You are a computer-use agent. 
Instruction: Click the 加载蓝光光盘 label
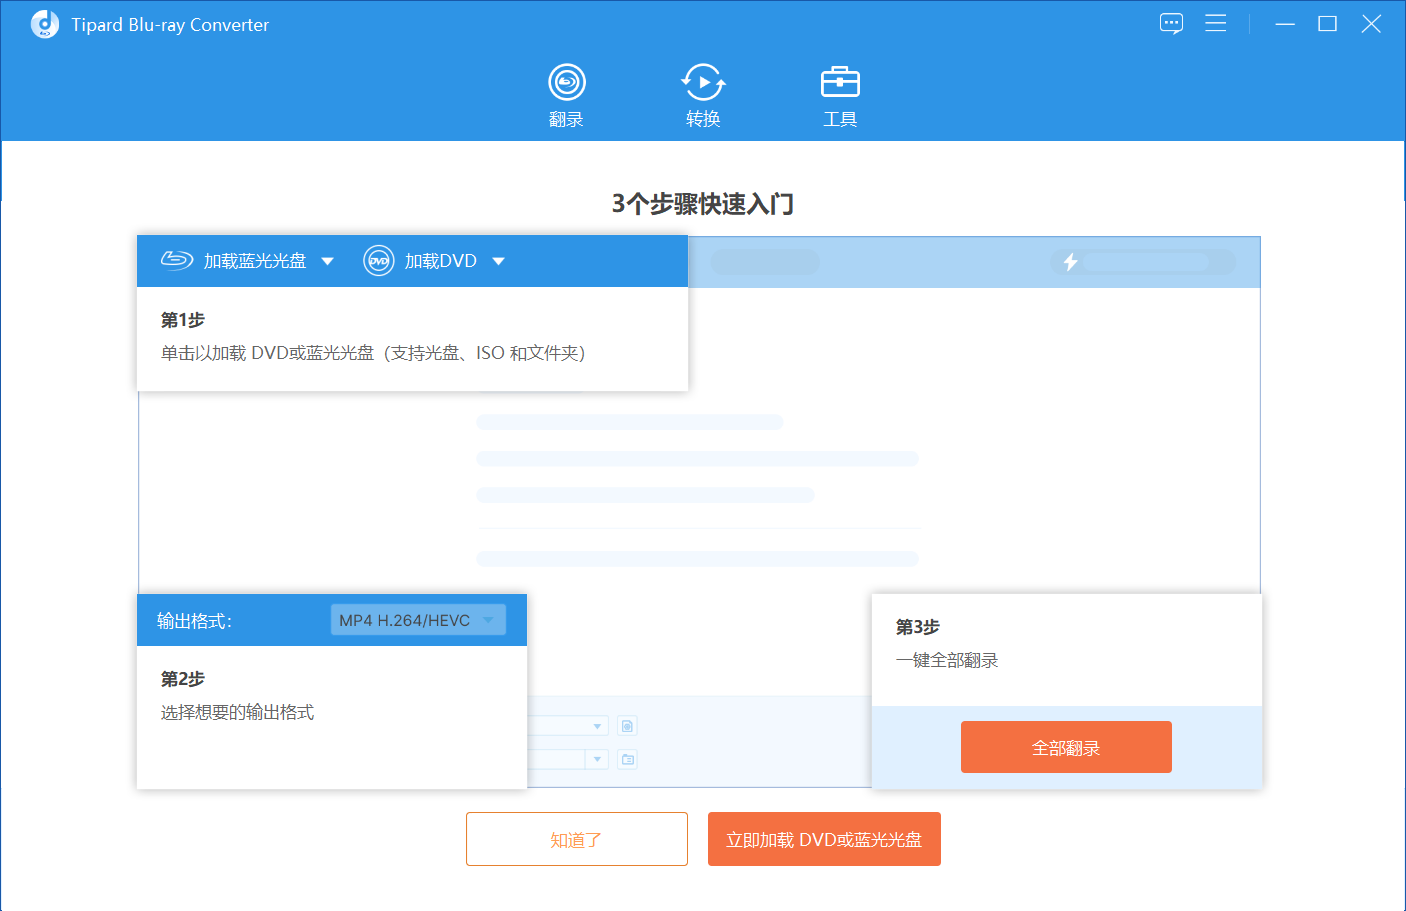click(255, 261)
